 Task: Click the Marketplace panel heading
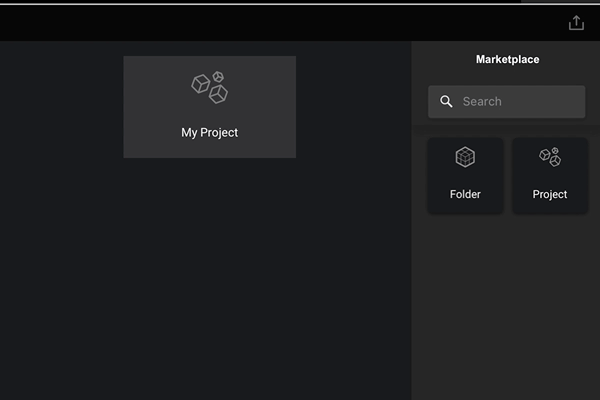(x=507, y=60)
